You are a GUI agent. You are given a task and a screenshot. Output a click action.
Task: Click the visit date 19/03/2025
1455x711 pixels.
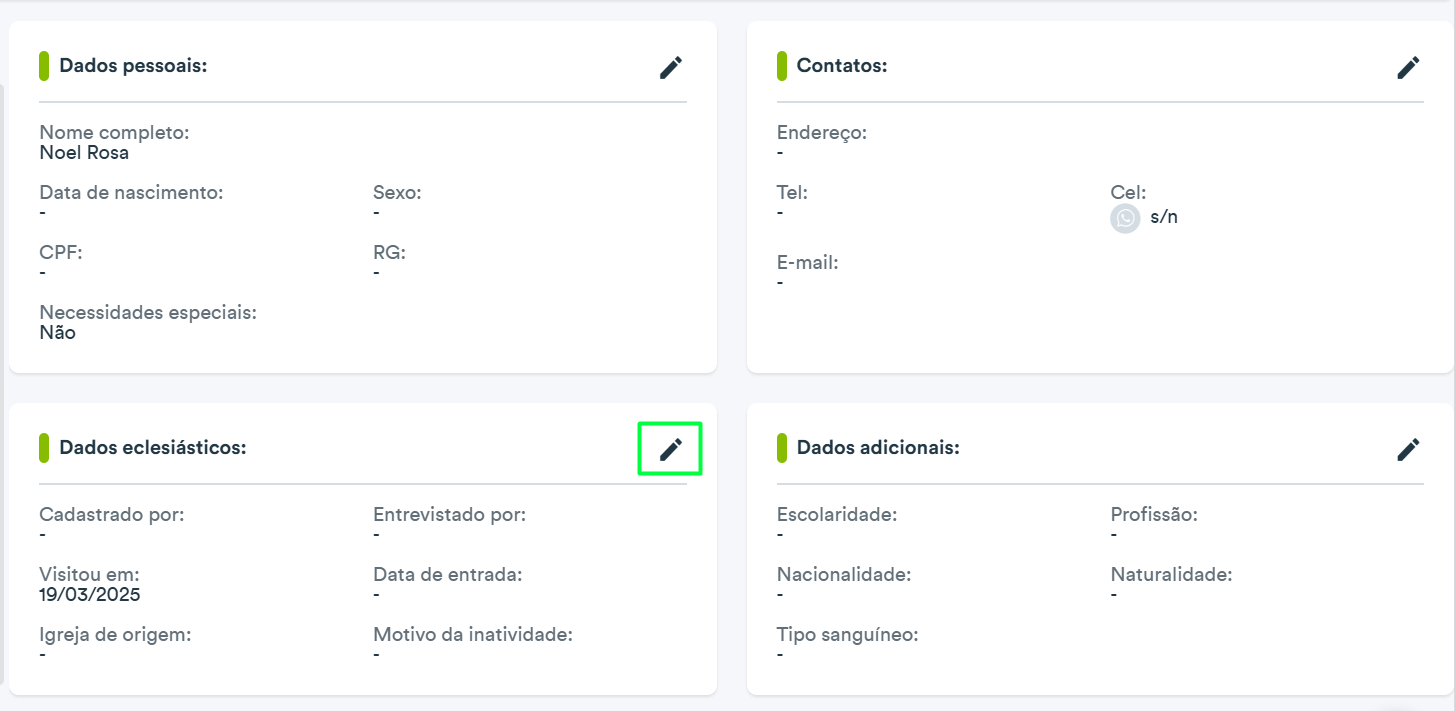click(x=90, y=595)
